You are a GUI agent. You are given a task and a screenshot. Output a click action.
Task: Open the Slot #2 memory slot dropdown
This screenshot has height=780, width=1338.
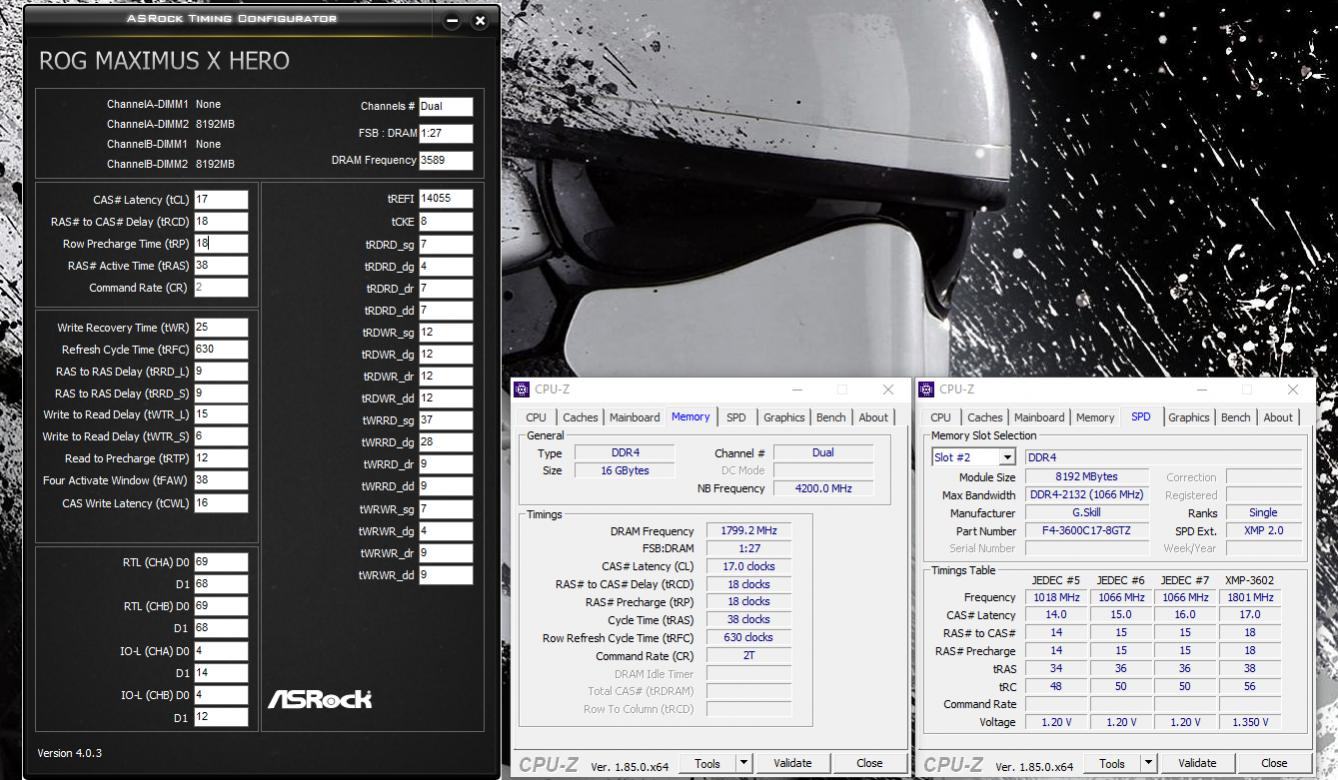[x=1007, y=457]
